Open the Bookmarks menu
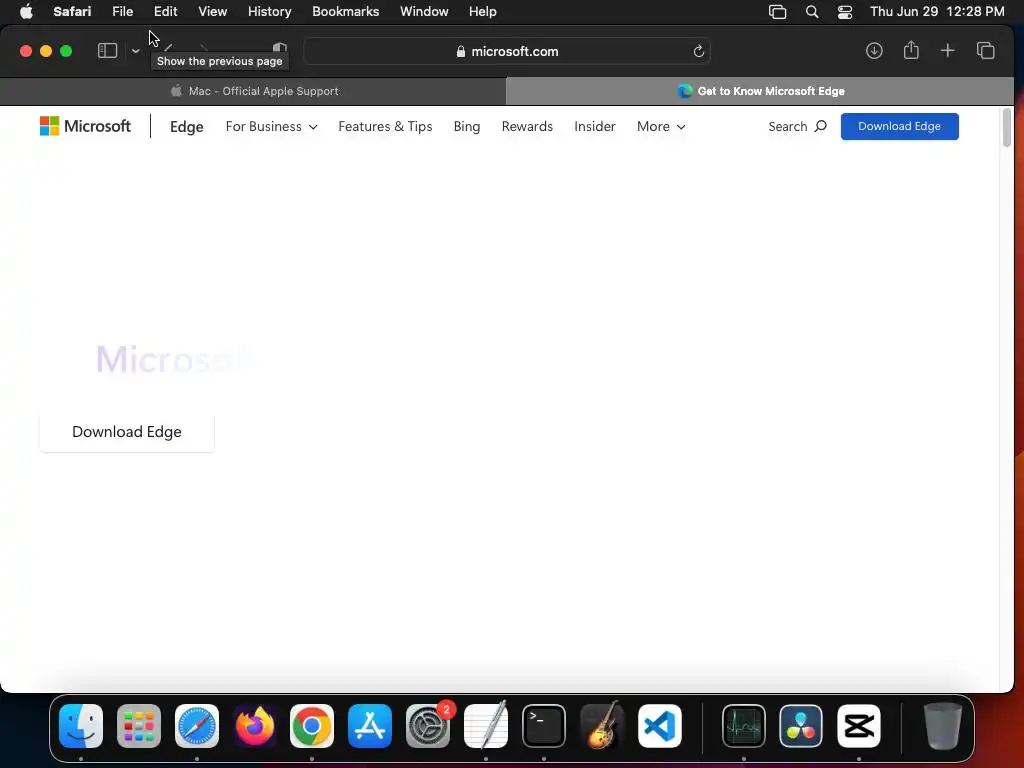 coord(345,12)
